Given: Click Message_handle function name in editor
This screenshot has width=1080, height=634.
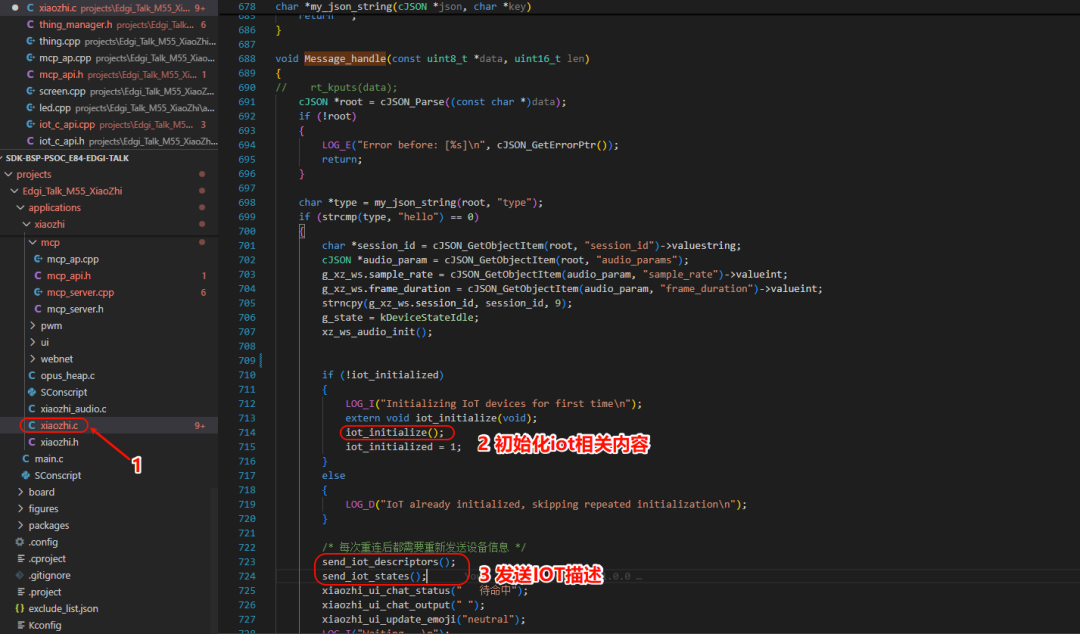Looking at the screenshot, I should click(345, 59).
